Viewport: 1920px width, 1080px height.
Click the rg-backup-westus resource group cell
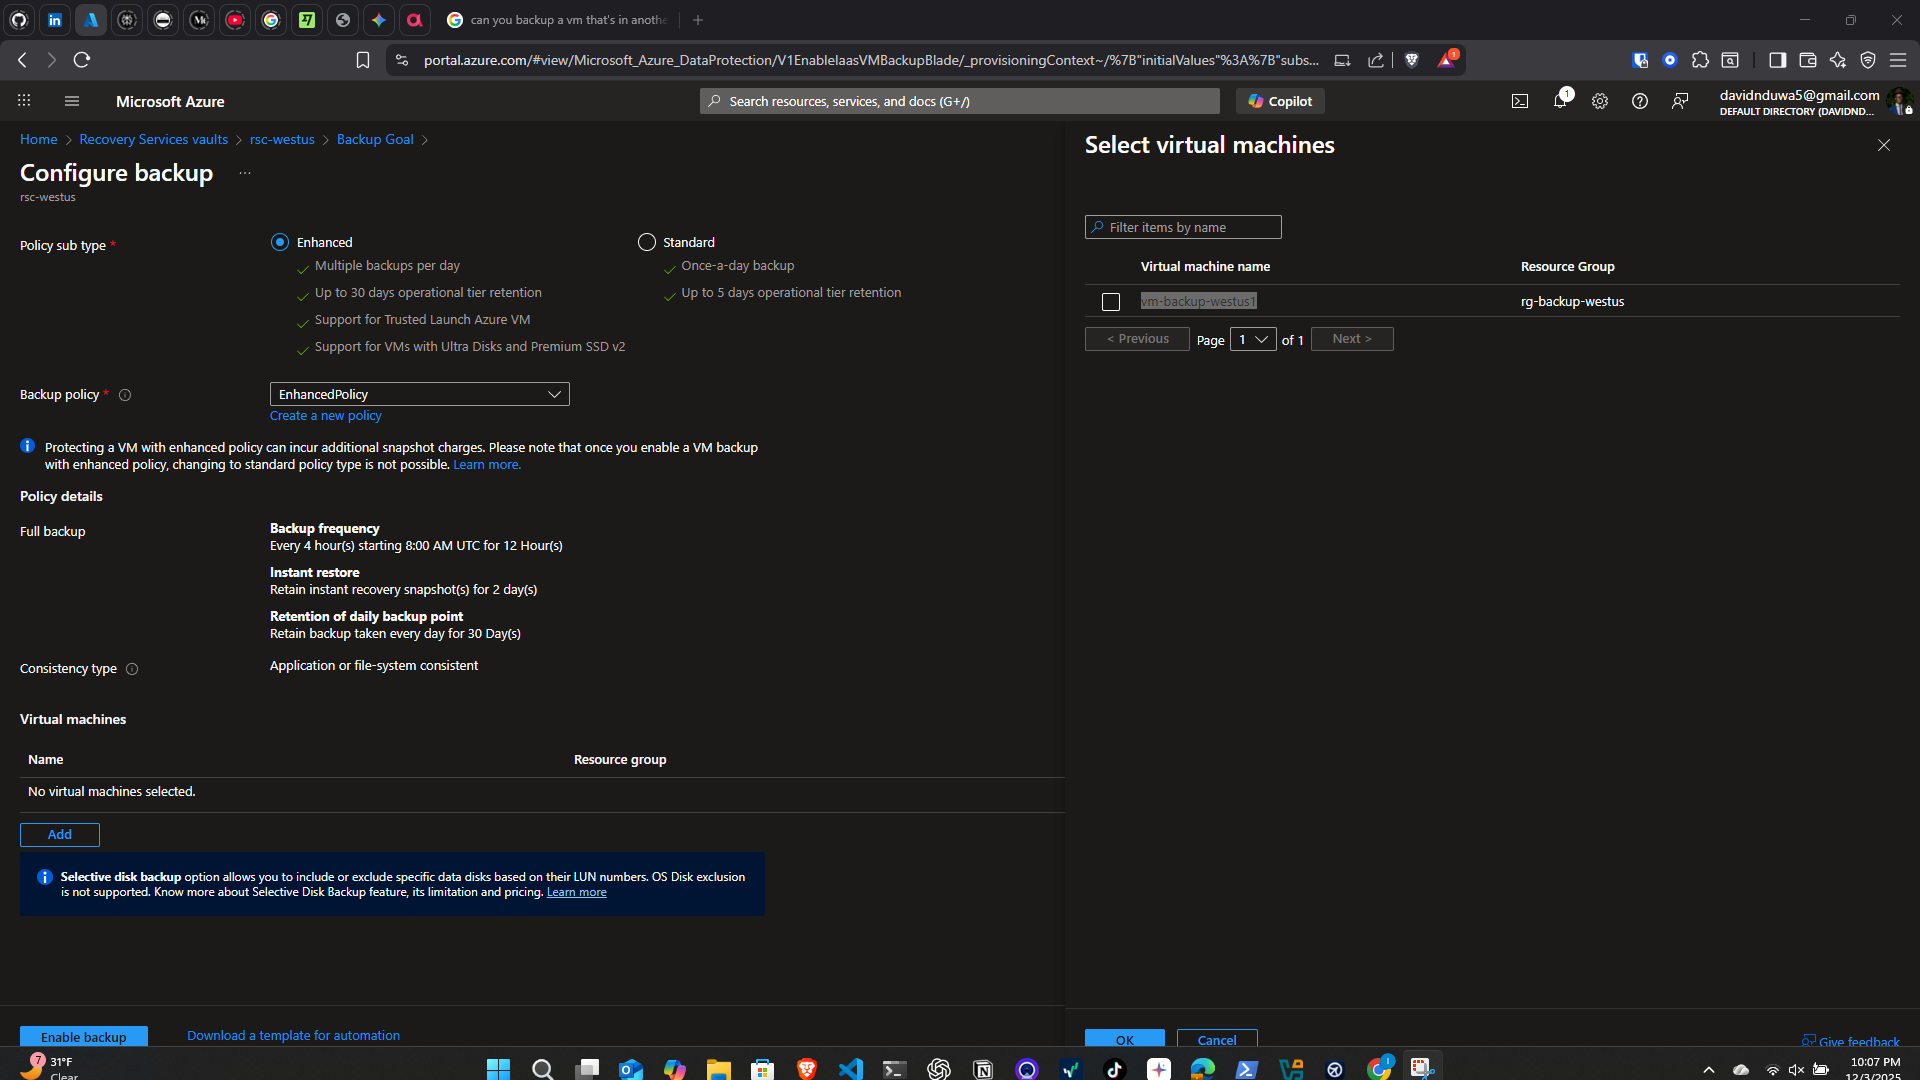pyautogui.click(x=1572, y=301)
